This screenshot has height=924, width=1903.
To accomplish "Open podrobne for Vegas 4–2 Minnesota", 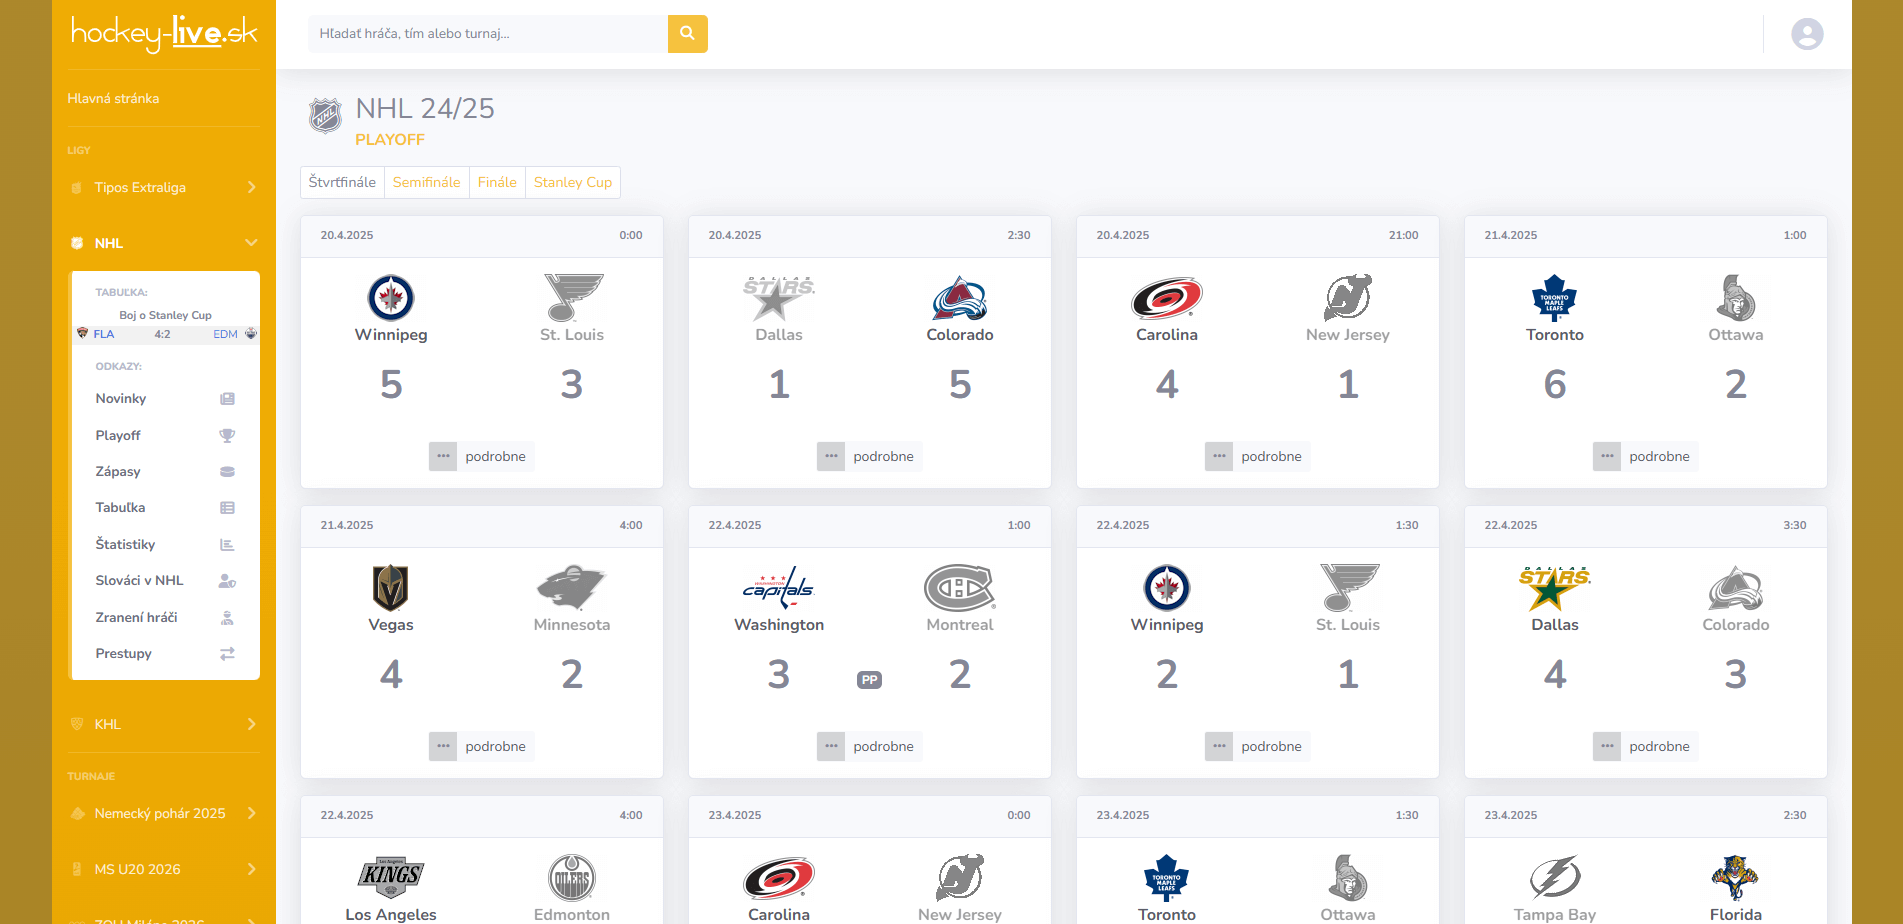I will coord(481,746).
